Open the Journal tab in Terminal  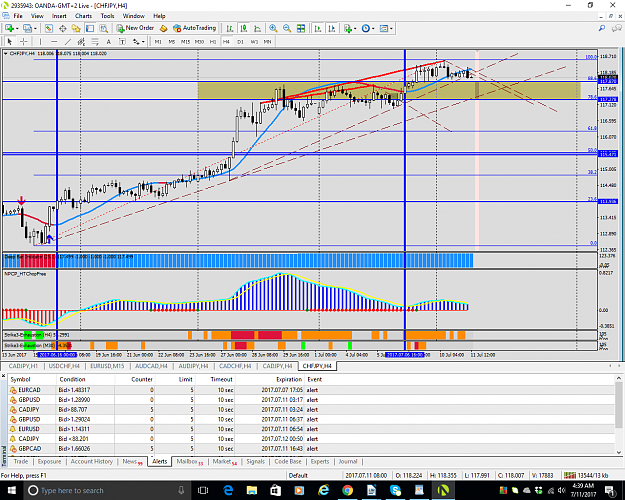(x=348, y=461)
